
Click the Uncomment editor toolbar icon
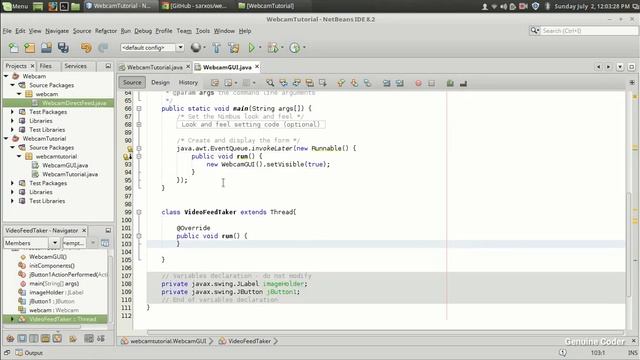(463, 83)
